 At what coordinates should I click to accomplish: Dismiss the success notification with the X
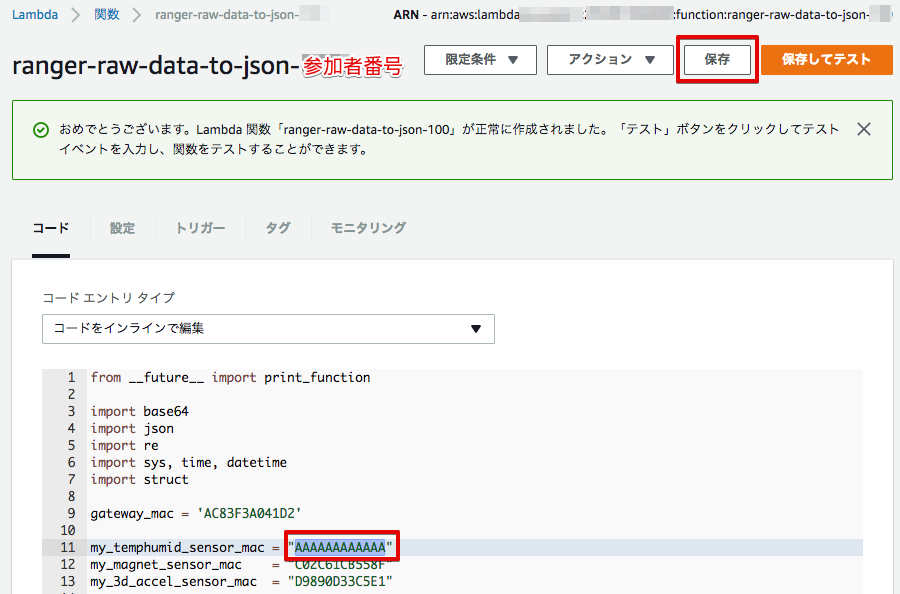[x=863, y=129]
